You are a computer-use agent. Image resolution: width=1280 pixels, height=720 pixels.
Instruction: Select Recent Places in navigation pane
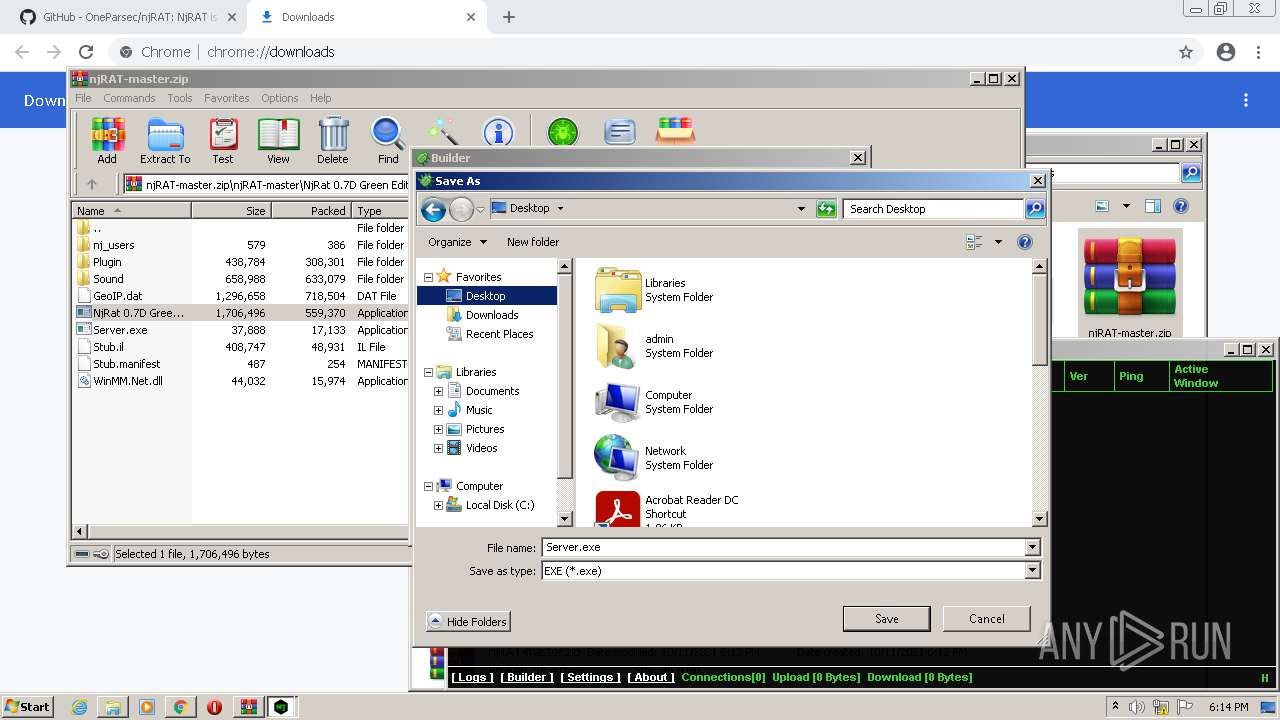[x=489, y=334]
